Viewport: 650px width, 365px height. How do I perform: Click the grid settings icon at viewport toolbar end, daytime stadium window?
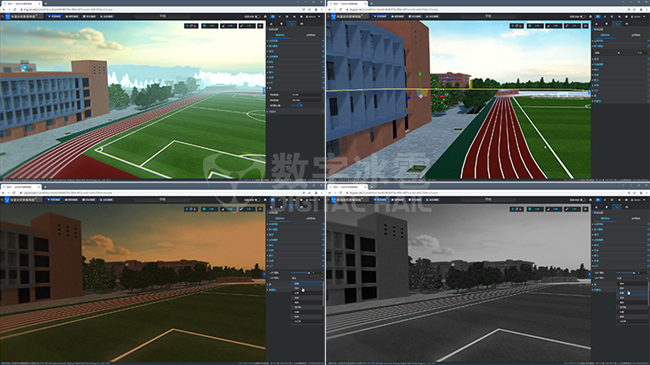coord(260,26)
